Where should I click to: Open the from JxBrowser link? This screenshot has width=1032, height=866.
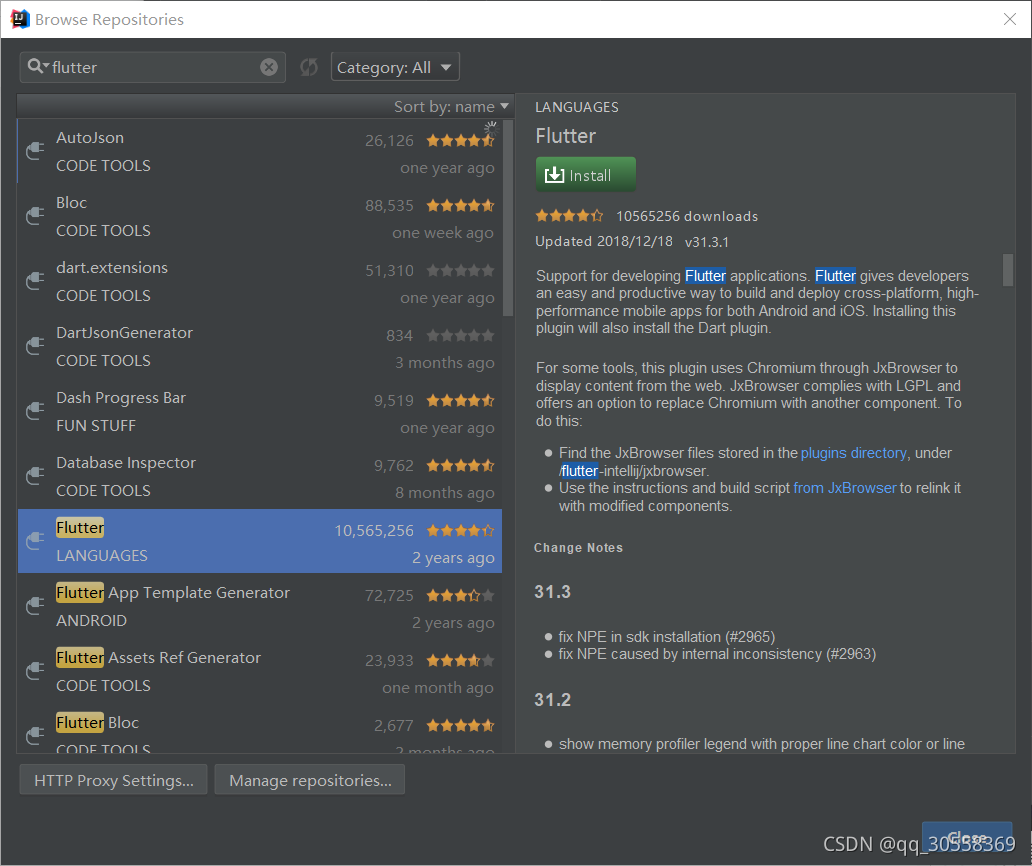844,488
